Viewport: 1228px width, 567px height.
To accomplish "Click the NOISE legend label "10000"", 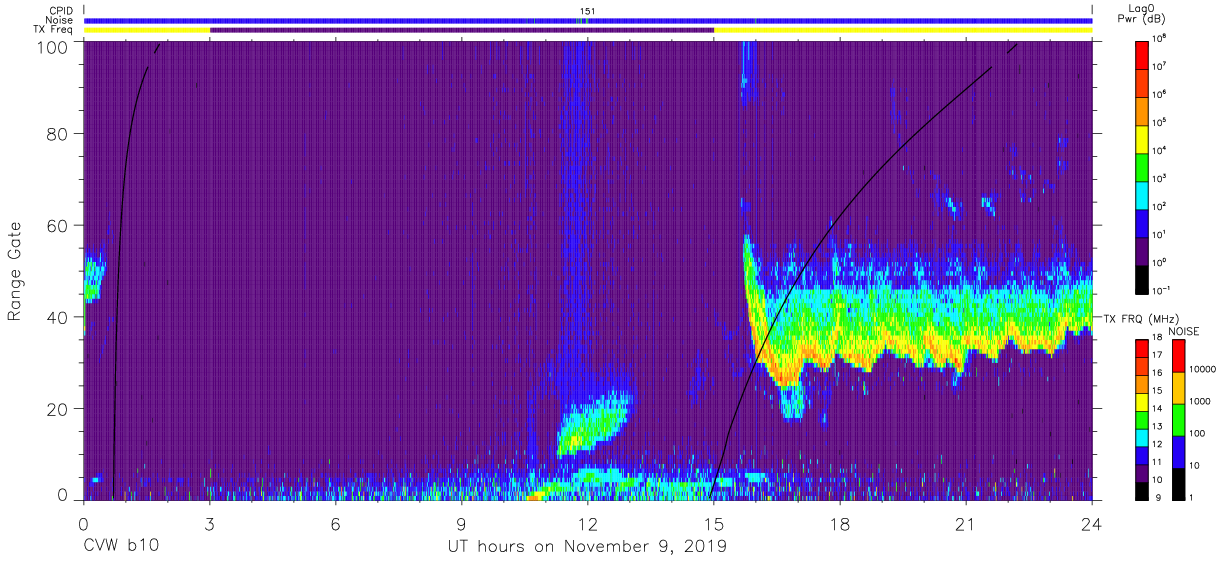I will (x=1202, y=371).
